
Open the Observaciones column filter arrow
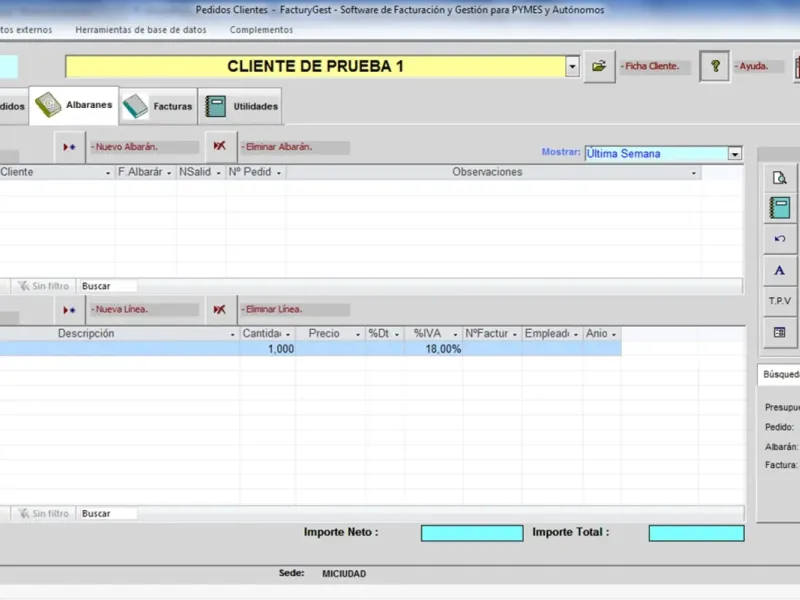pos(693,173)
